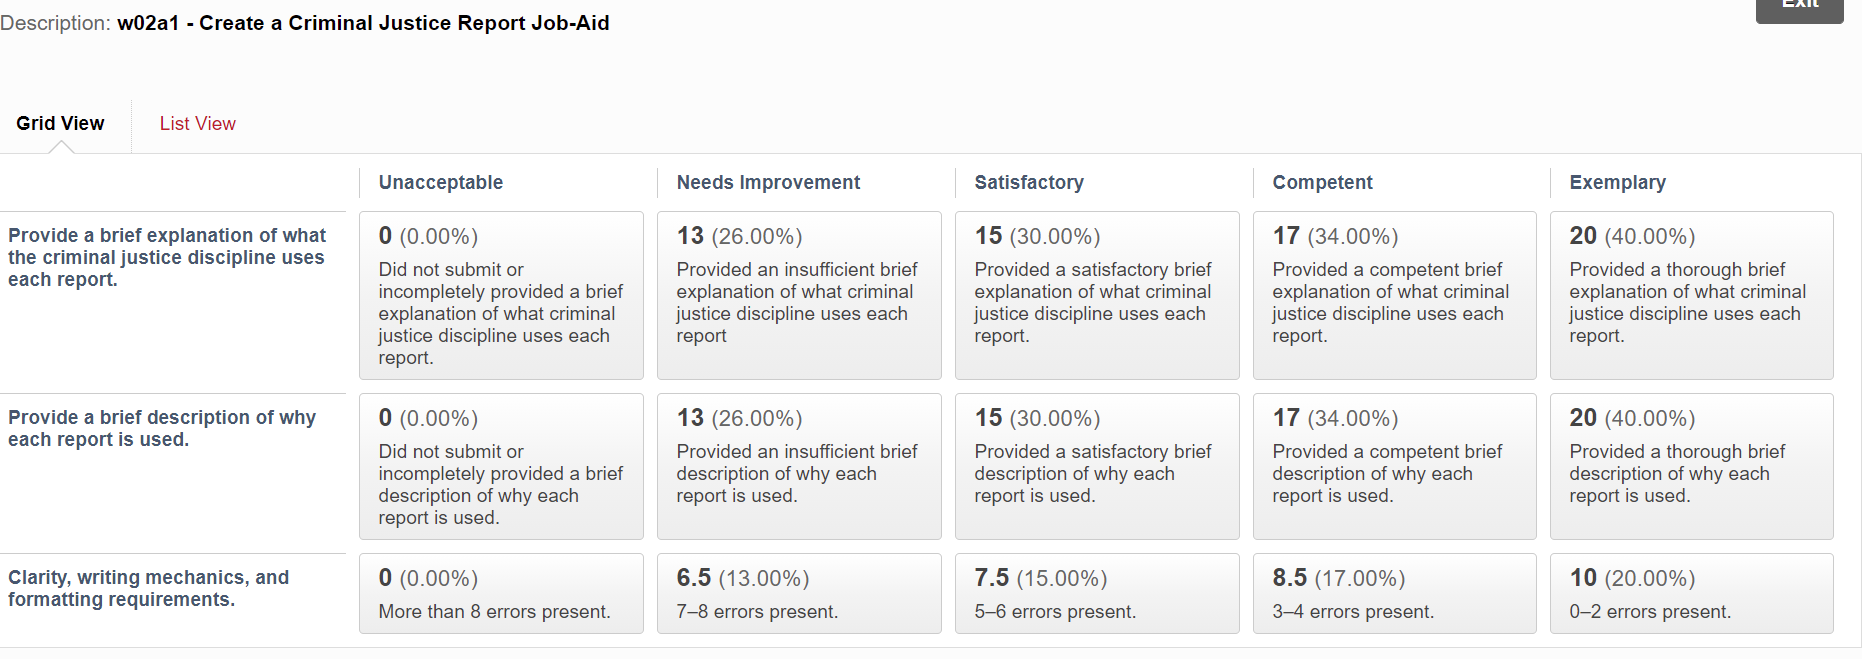Pick Satisfactory 15 cell for why report used
Image resolution: width=1875 pixels, height=659 pixels.
[x=1097, y=466]
